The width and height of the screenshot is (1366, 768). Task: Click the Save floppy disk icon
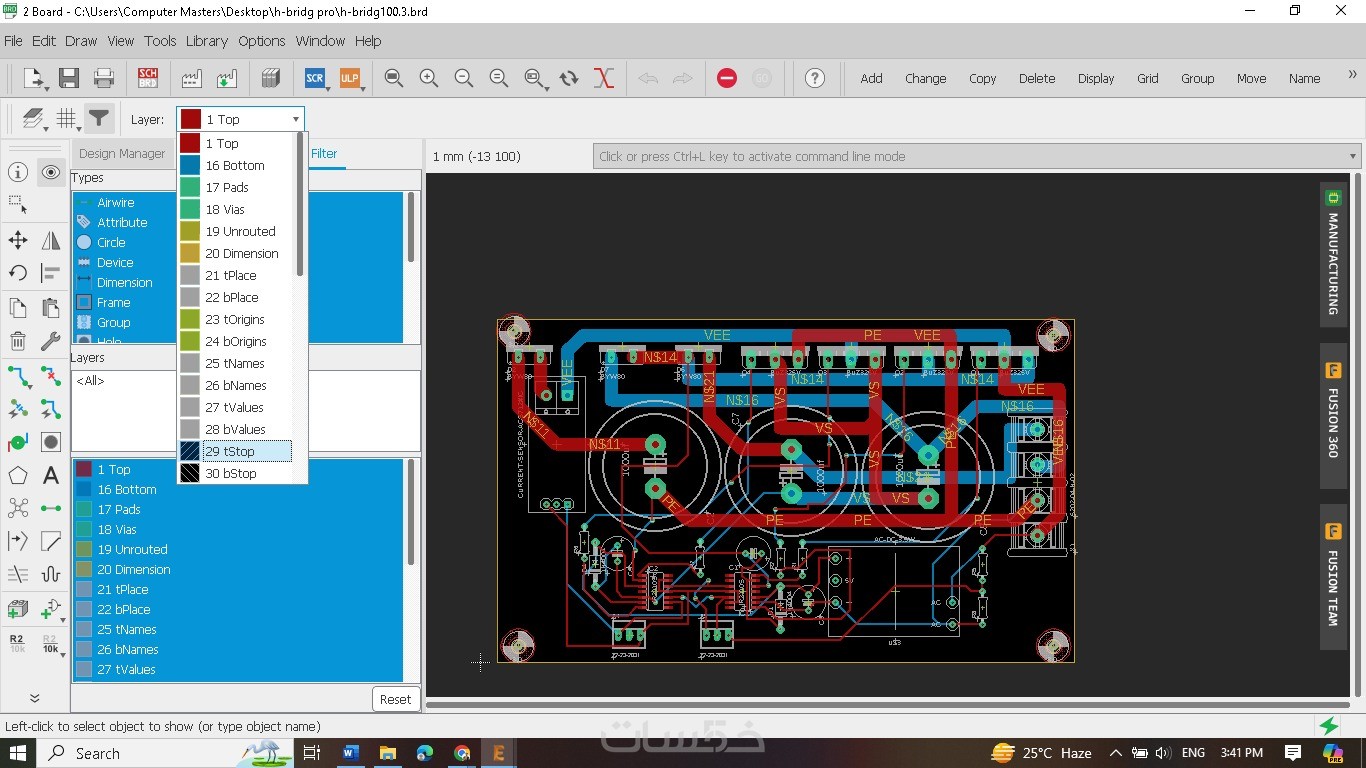[x=68, y=78]
